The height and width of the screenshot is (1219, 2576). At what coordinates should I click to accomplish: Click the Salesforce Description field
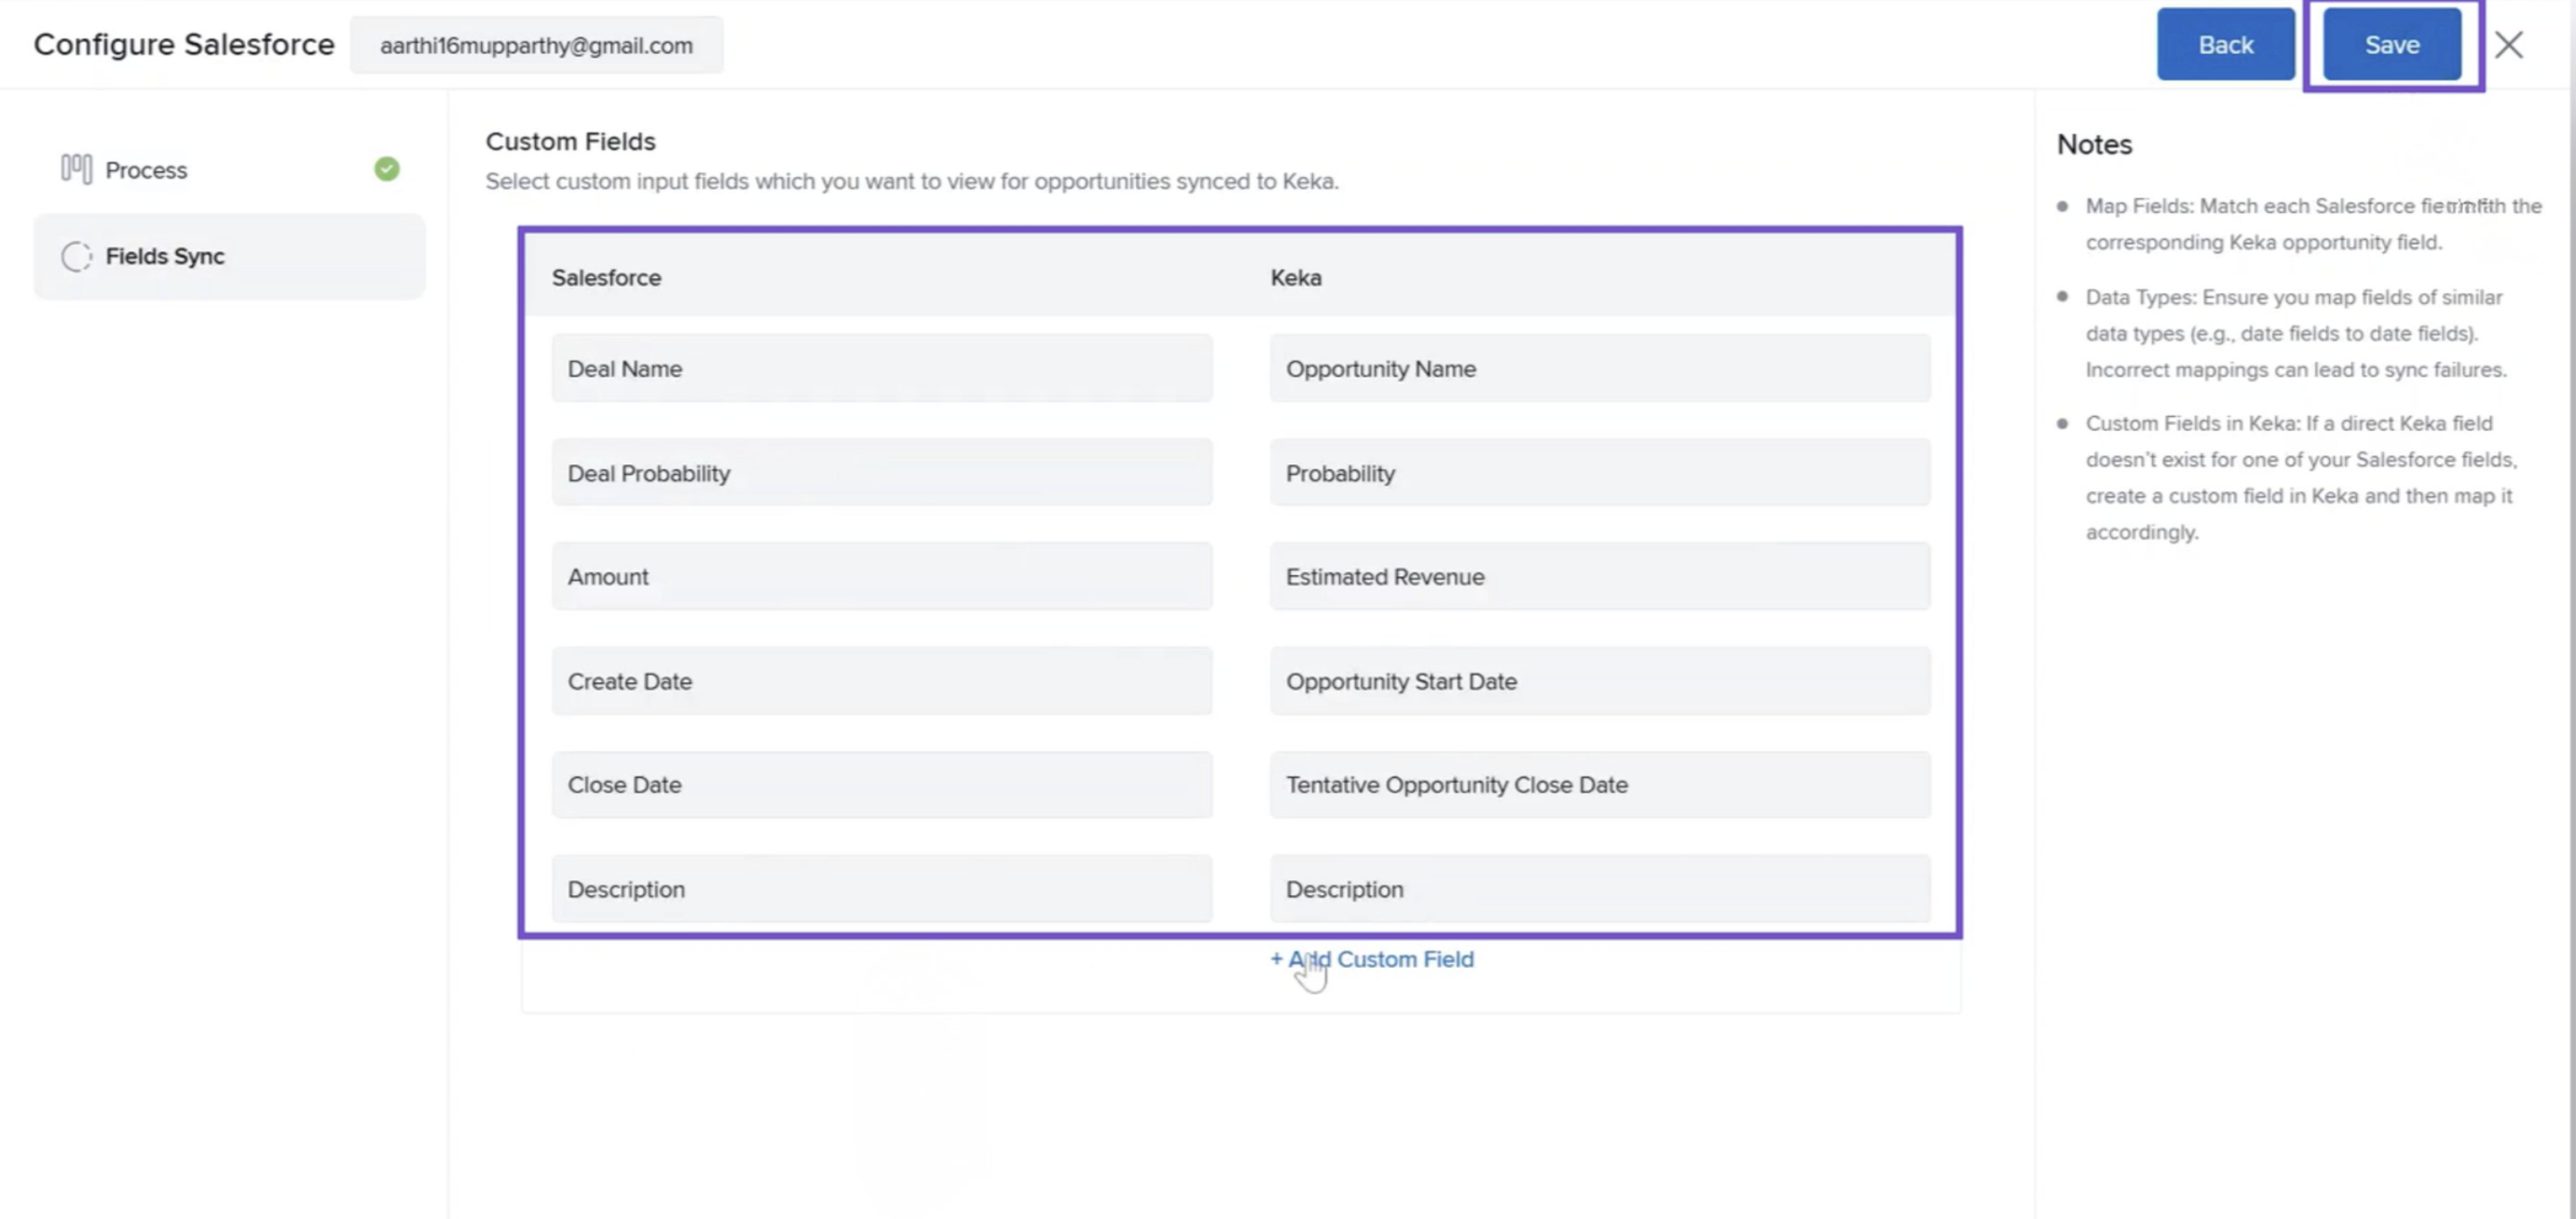881,889
